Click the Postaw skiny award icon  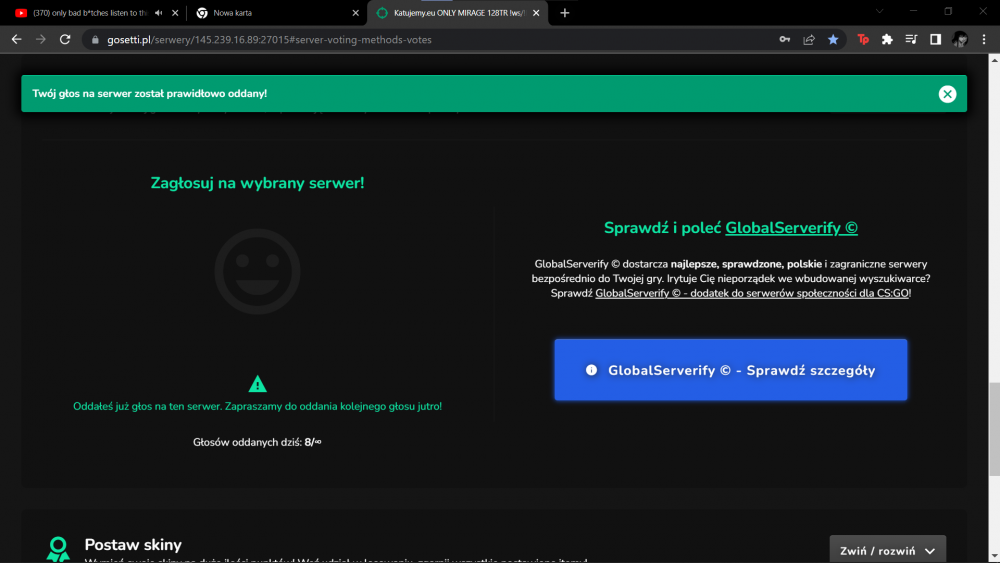[58, 549]
